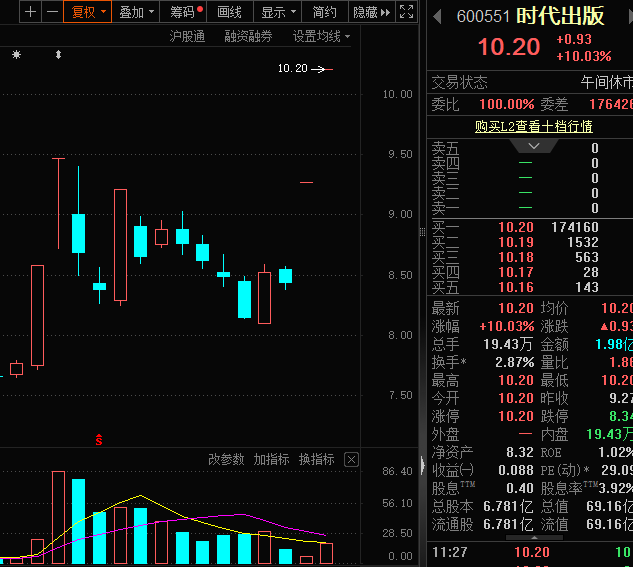Click 净资产 value 8.32
Screen dimensions: 633x567
(x=520, y=452)
